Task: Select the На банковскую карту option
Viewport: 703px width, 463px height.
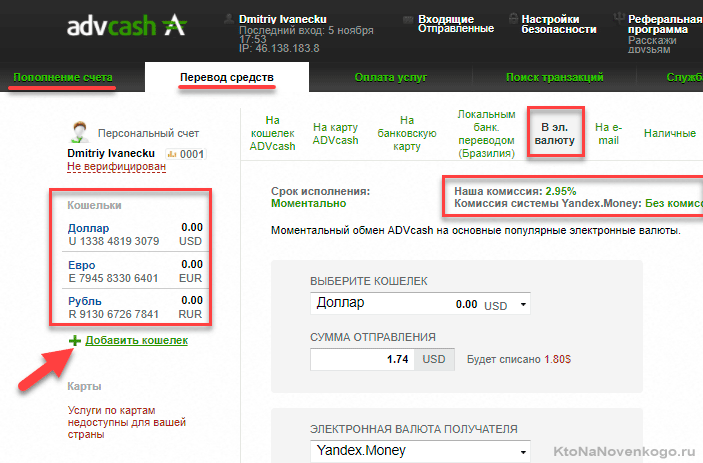Action: [407, 133]
